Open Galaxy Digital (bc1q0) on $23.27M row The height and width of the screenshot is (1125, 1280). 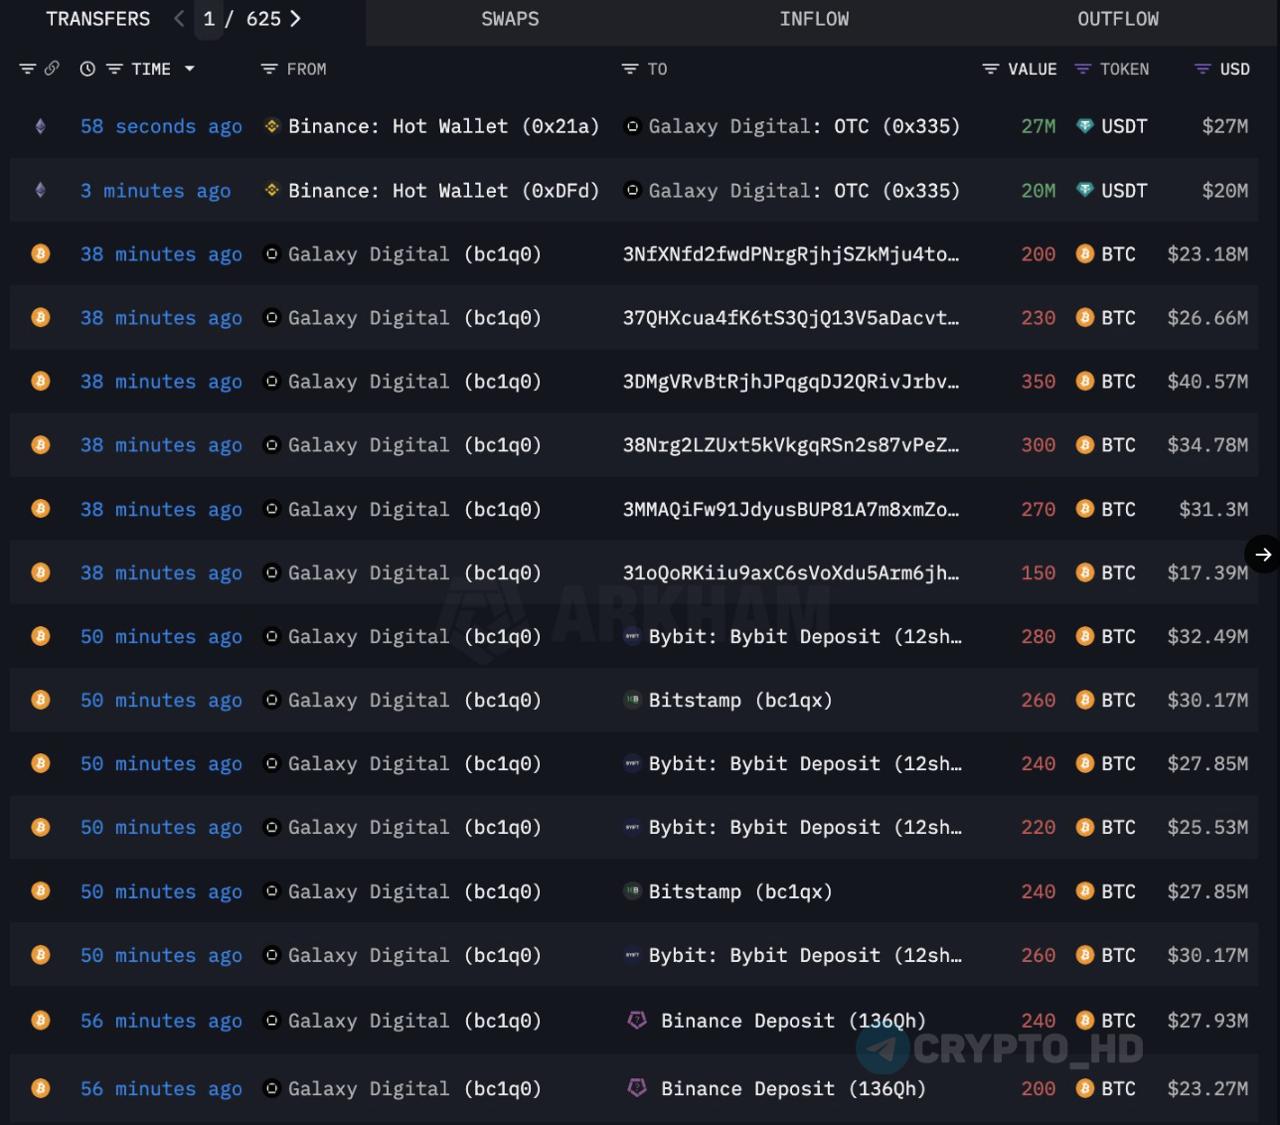point(414,1088)
